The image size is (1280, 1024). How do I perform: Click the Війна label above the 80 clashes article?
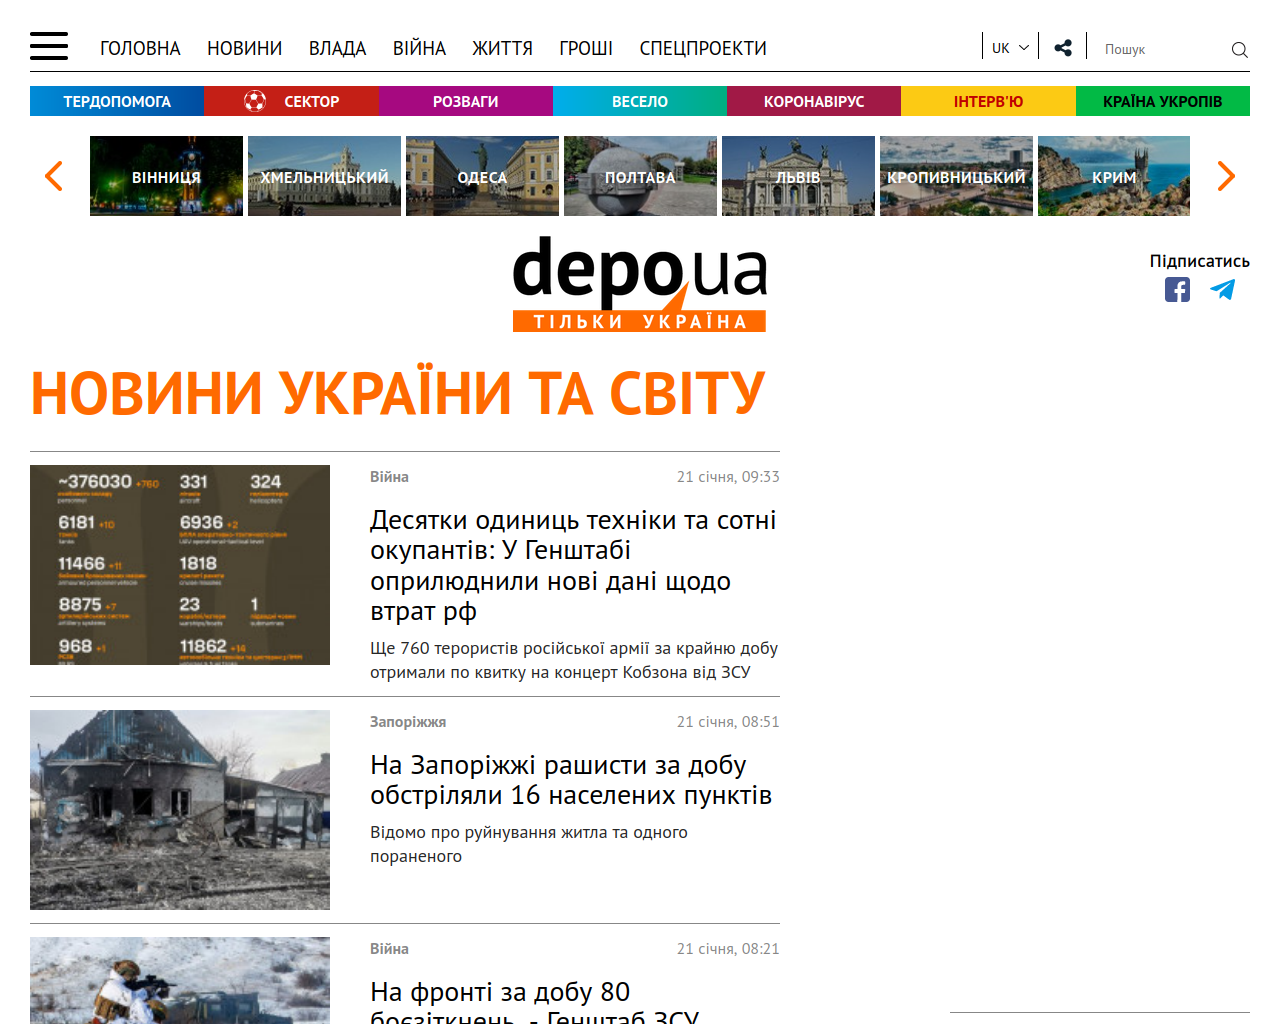pos(389,949)
